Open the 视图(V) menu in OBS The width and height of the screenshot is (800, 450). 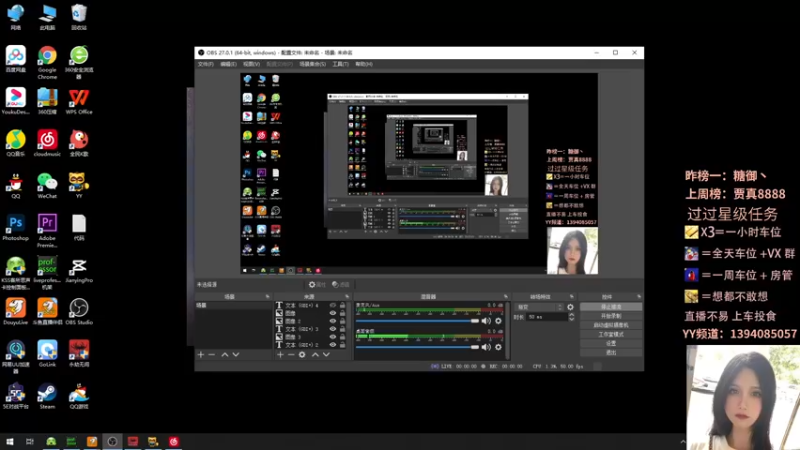point(252,64)
